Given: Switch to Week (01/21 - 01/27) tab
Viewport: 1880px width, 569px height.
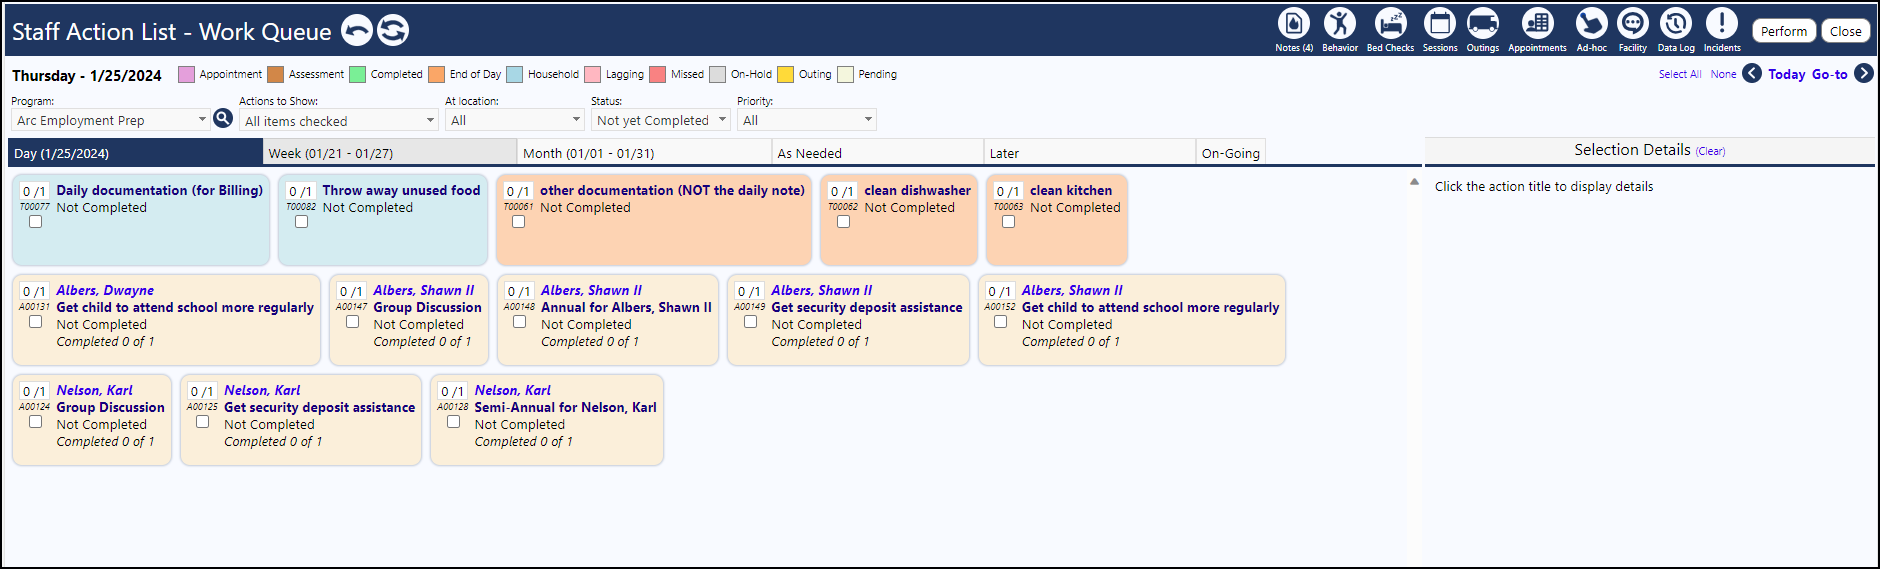Looking at the screenshot, I should [x=390, y=153].
